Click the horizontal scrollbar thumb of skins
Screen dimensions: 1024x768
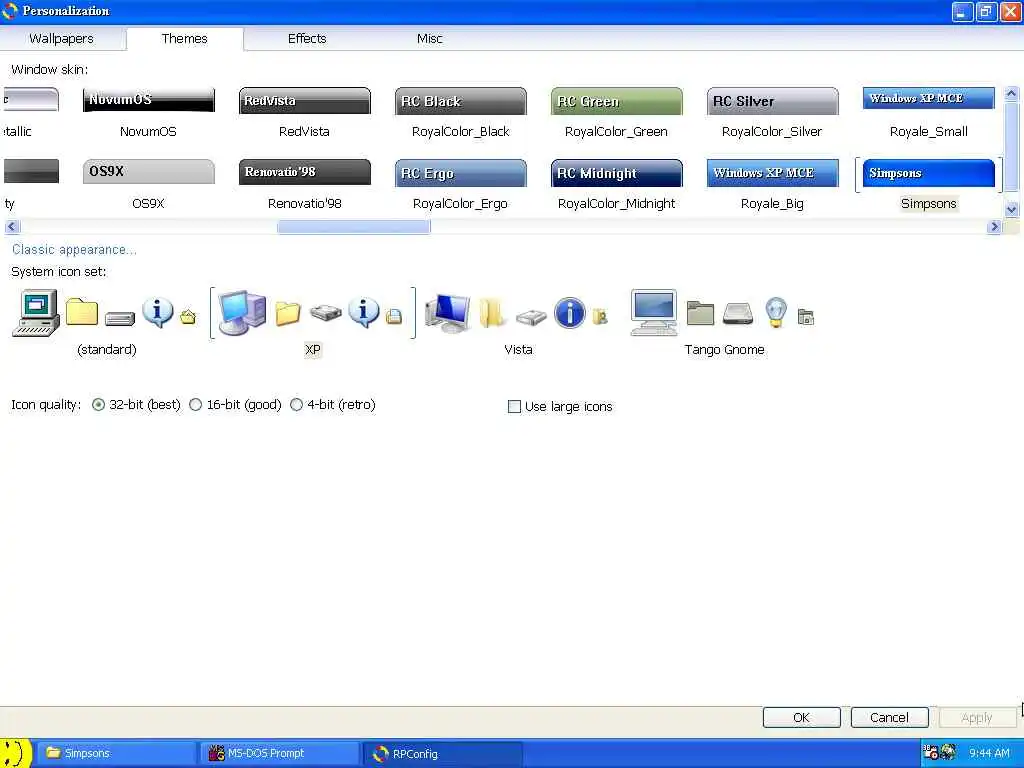pos(353,227)
